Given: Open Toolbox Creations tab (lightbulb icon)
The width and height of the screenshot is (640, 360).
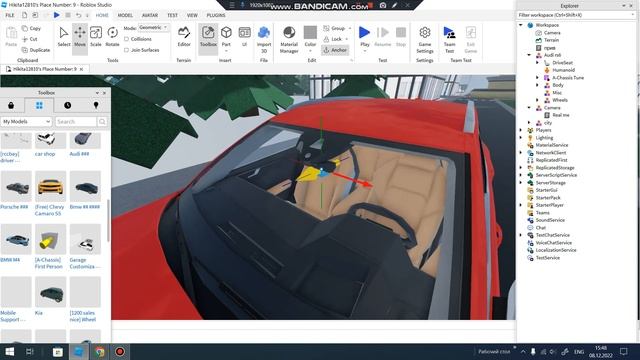Looking at the screenshot, I should click(x=96, y=105).
